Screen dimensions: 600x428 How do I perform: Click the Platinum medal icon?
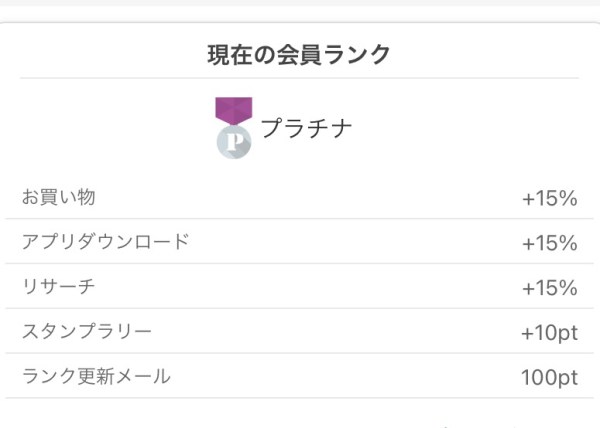point(234,127)
